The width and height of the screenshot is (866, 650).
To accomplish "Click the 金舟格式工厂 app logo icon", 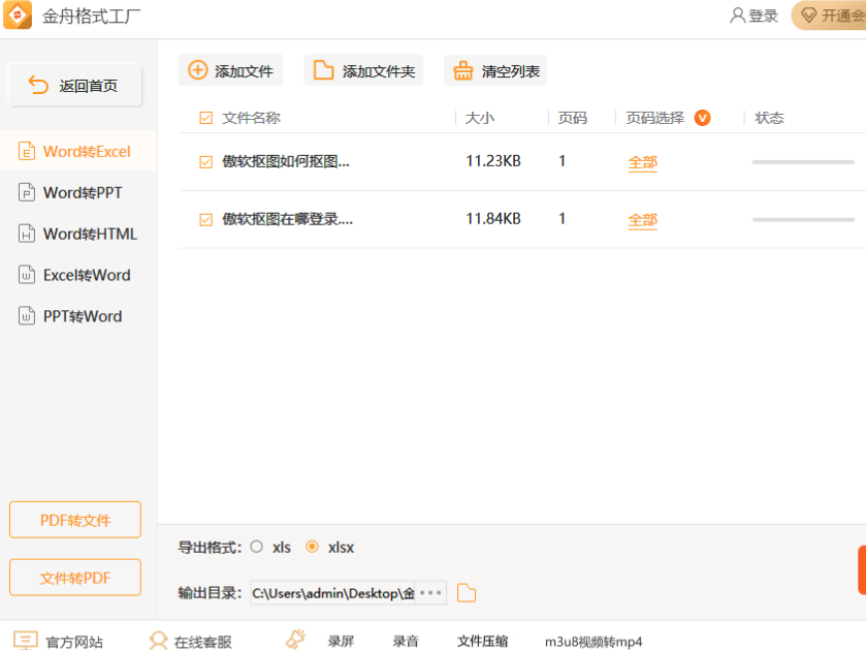I will 18,15.
